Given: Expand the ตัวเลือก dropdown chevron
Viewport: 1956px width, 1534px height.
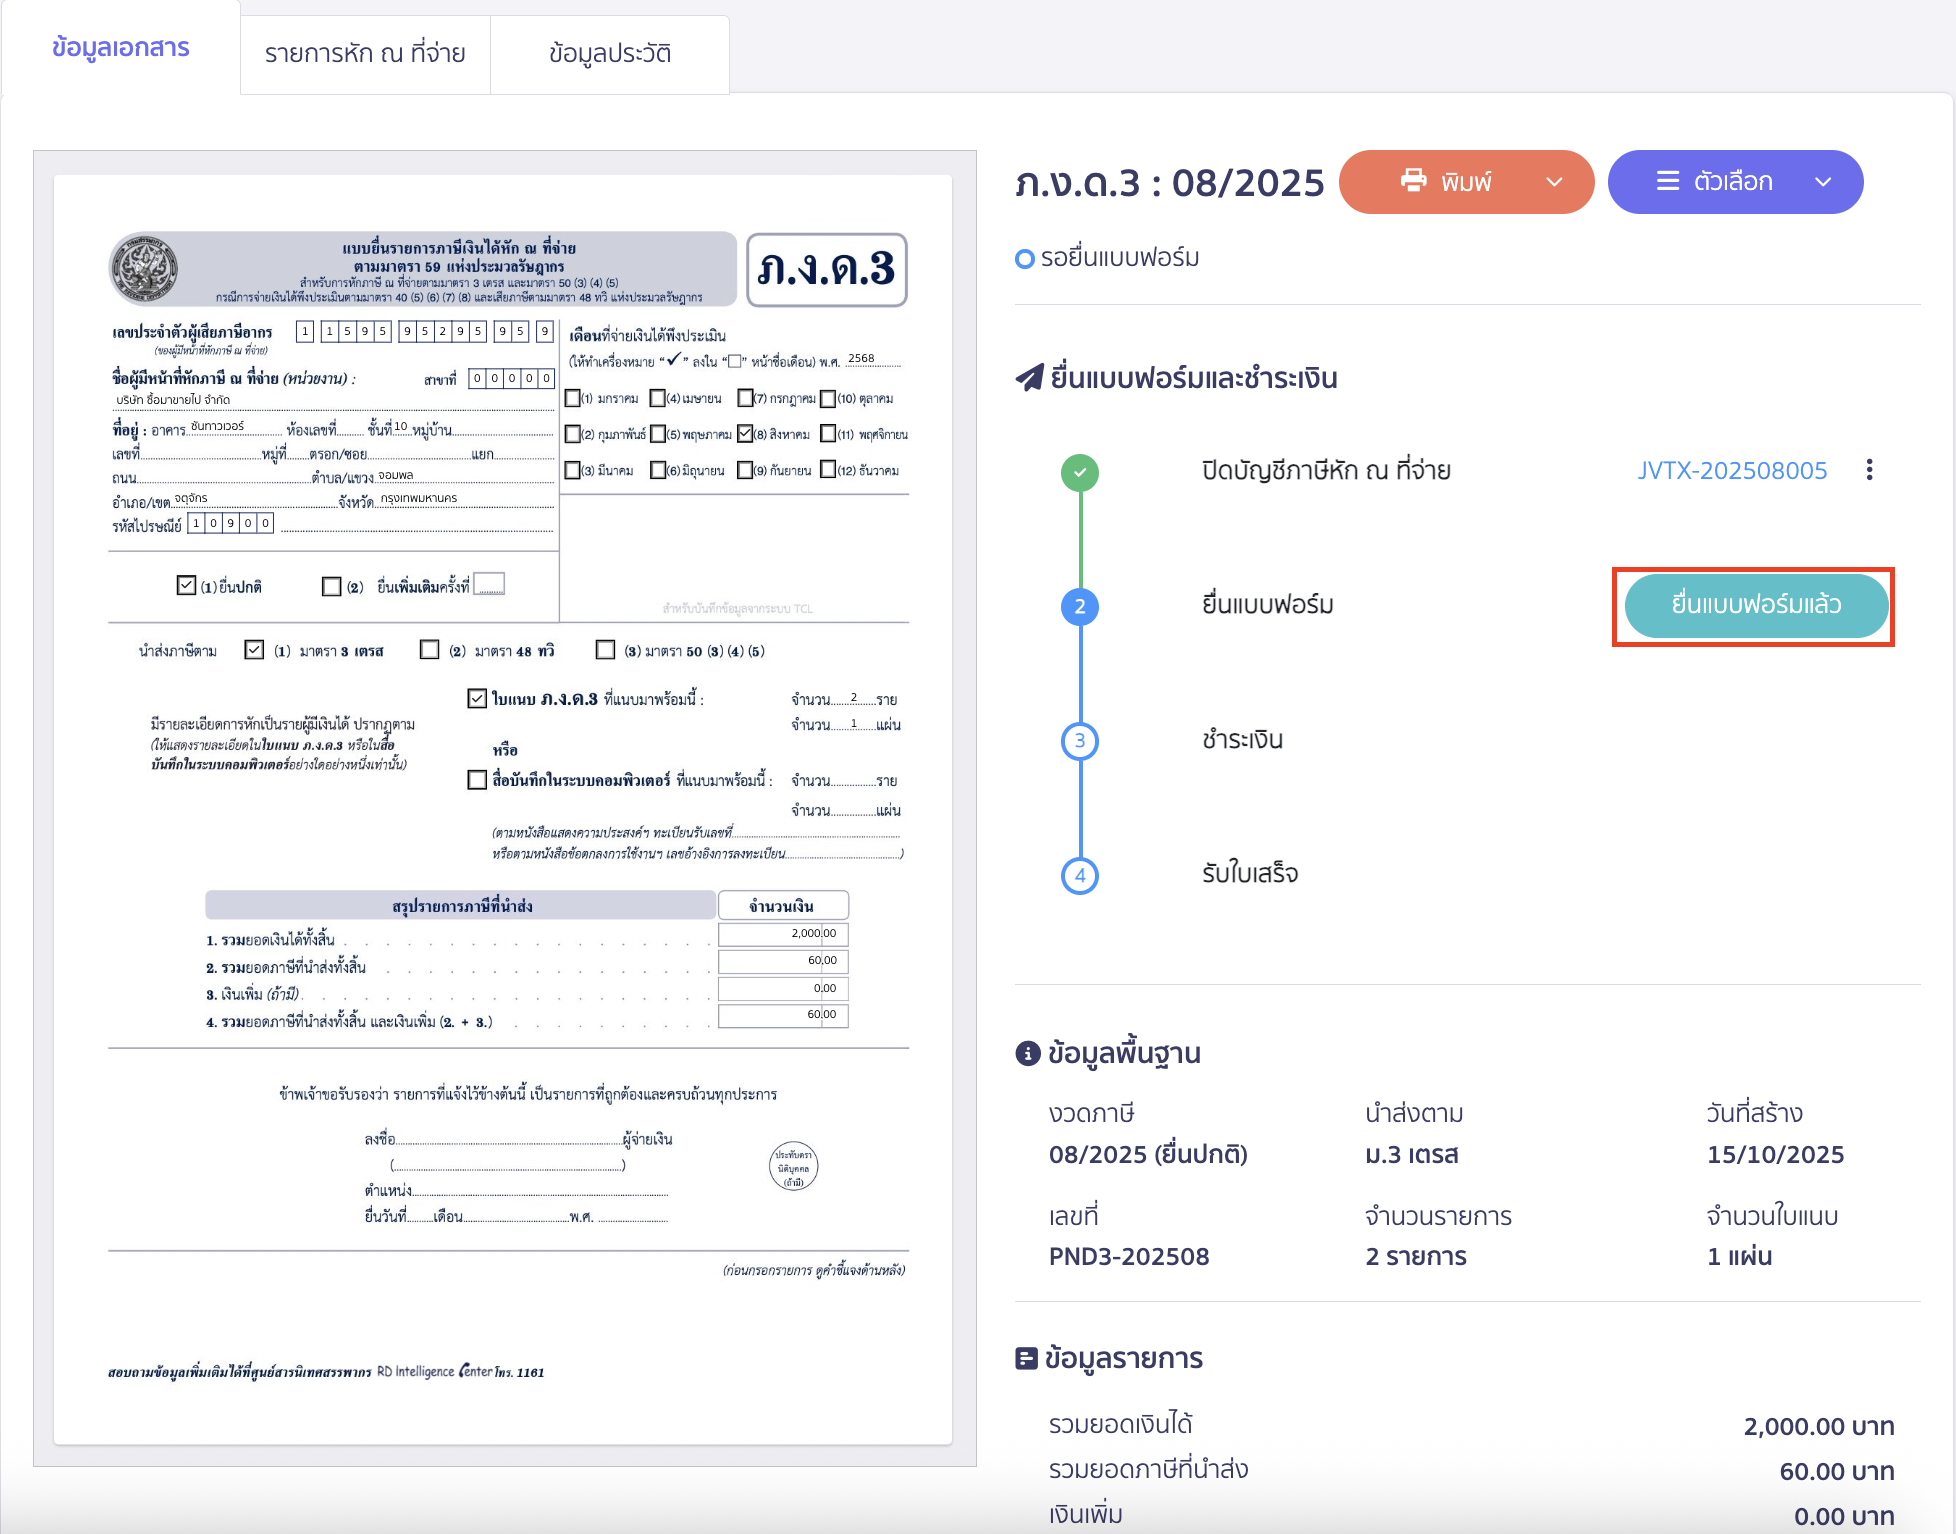Looking at the screenshot, I should (1823, 182).
